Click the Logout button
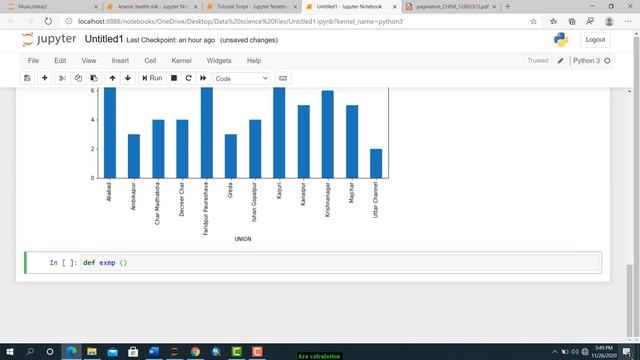The height and width of the screenshot is (360, 640). coord(595,40)
